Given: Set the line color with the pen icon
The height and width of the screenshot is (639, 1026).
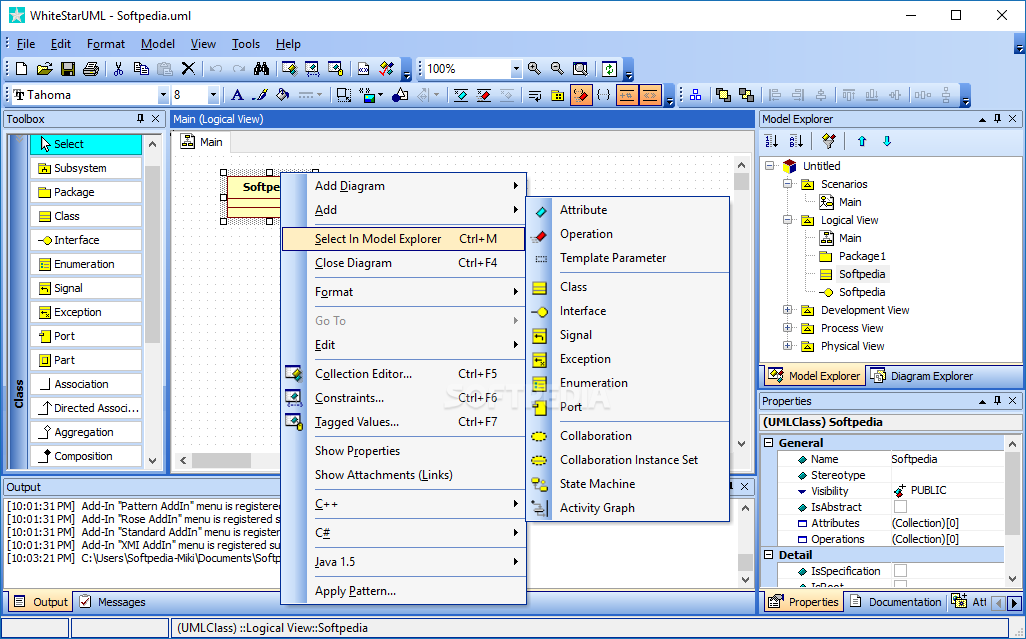Looking at the screenshot, I should click(260, 95).
